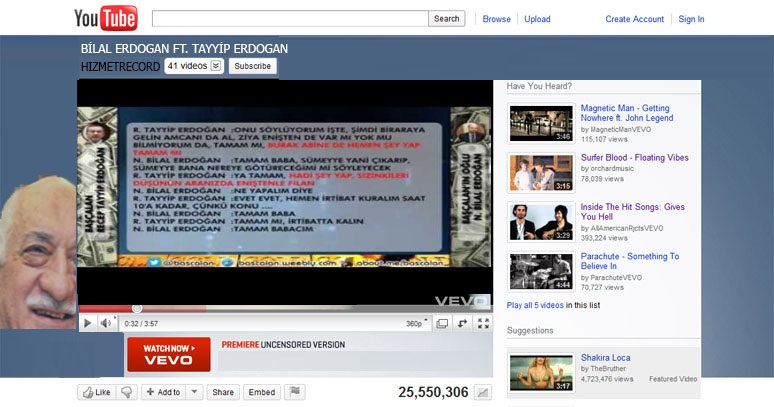Subscribe to HIZMETRECORD channel
The height and width of the screenshot is (407, 774).
252,66
